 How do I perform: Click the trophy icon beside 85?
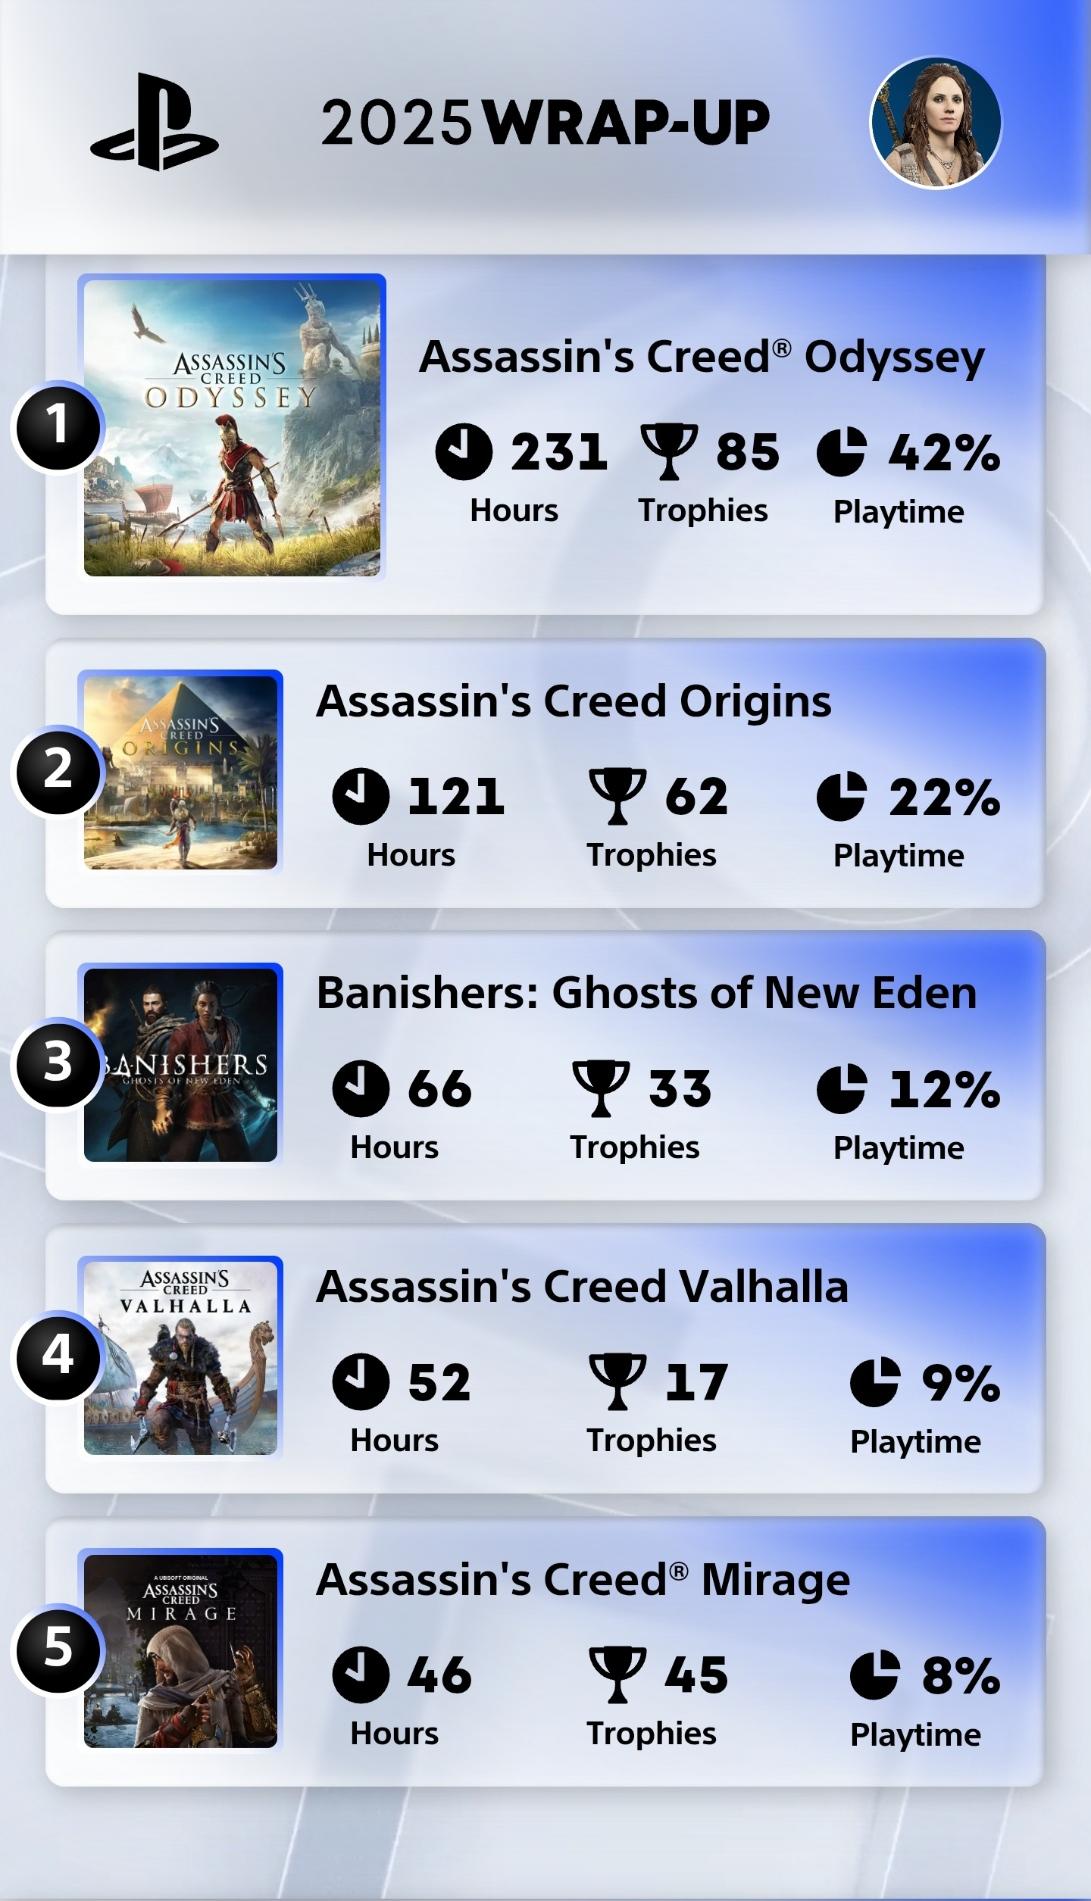(x=669, y=451)
